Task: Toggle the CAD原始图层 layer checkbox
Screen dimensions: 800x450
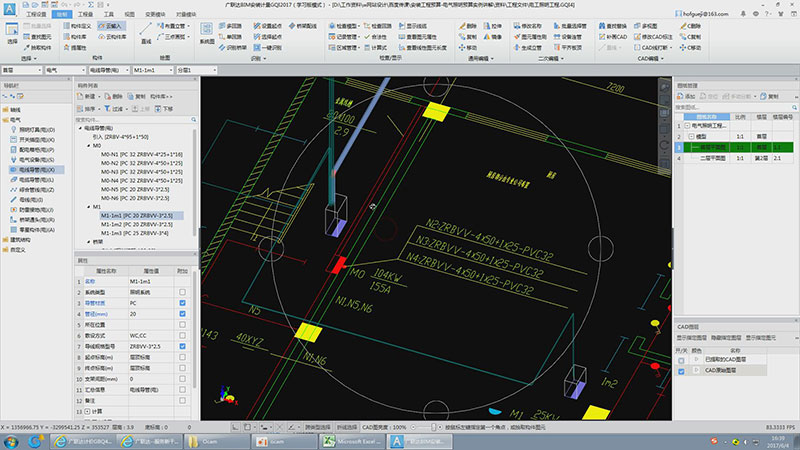Action: tap(682, 371)
